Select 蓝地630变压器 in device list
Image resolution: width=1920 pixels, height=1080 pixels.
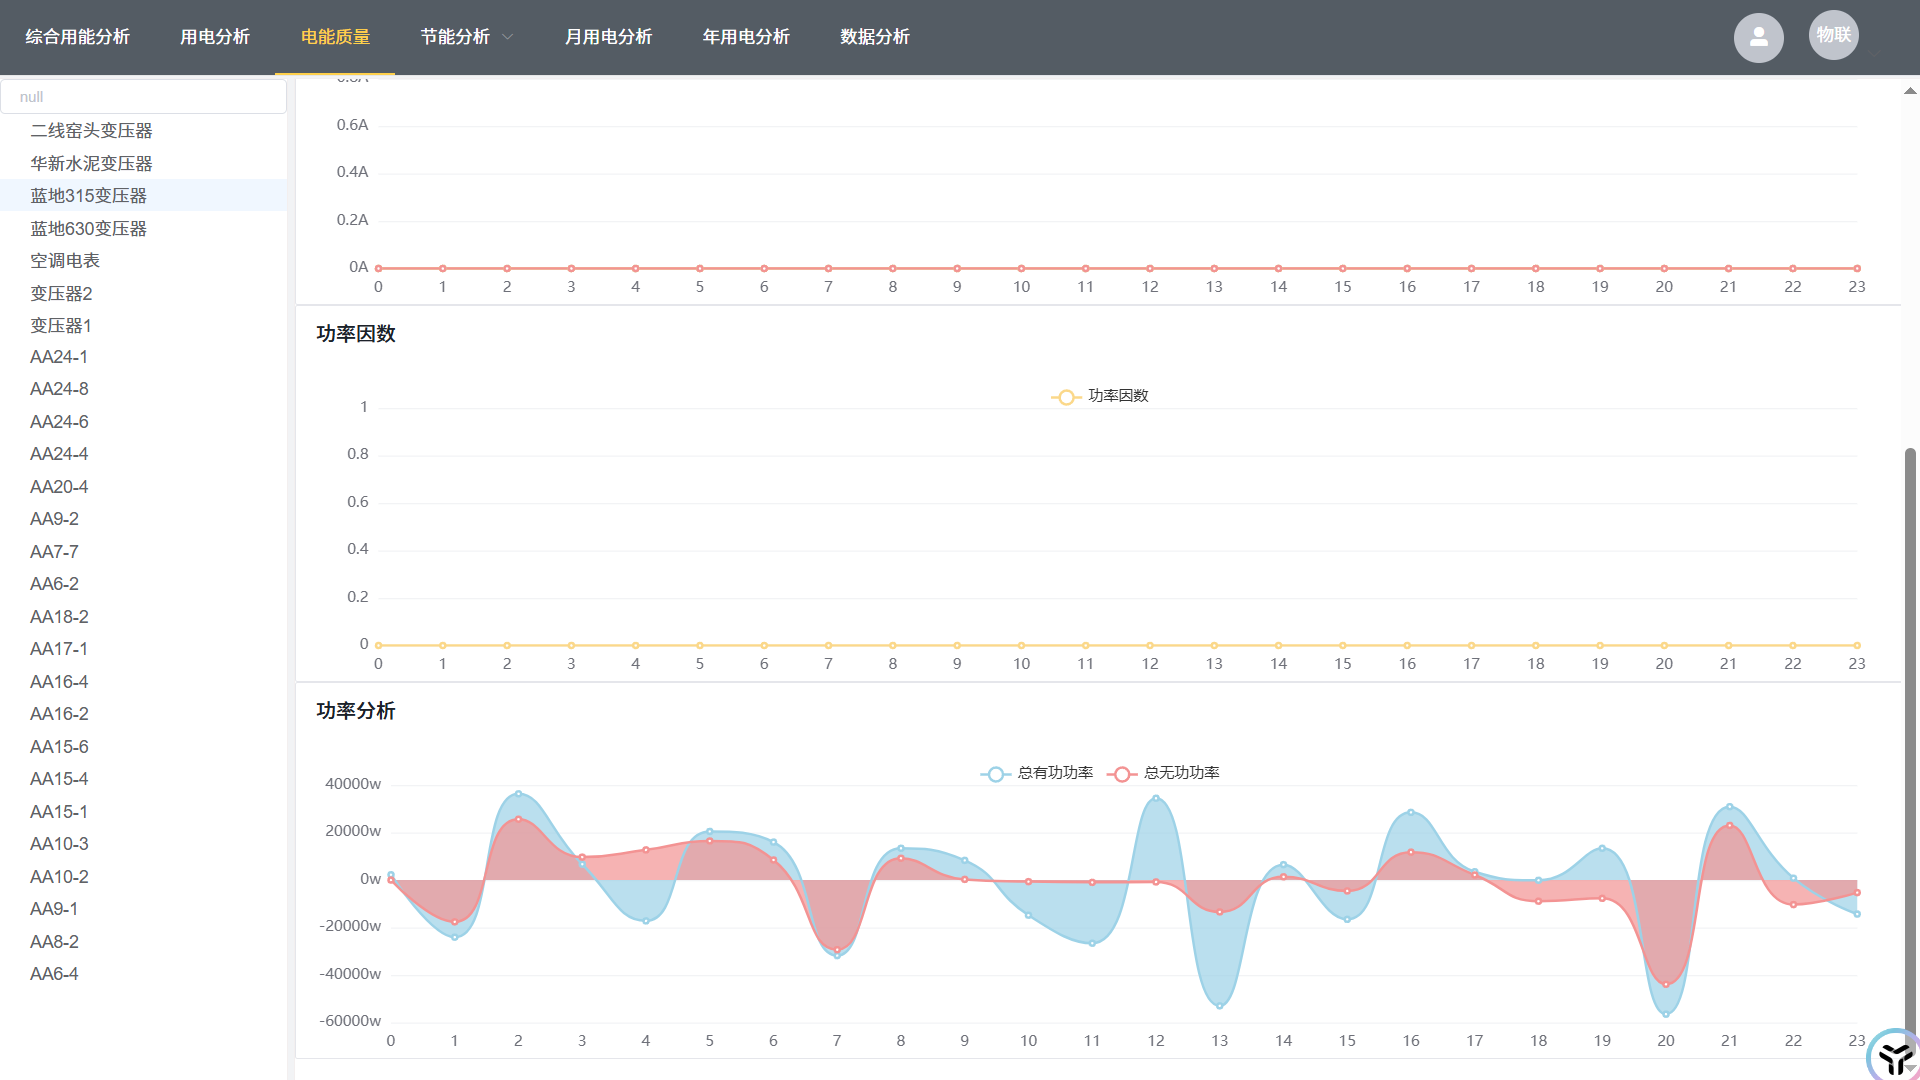point(88,229)
